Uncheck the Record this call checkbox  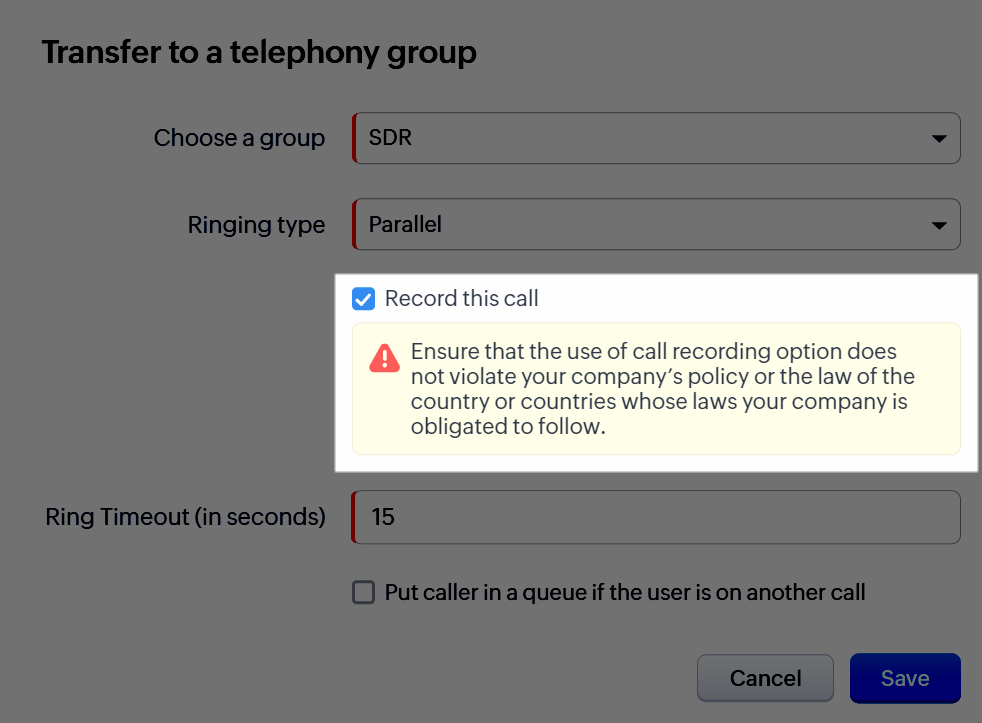point(364,298)
